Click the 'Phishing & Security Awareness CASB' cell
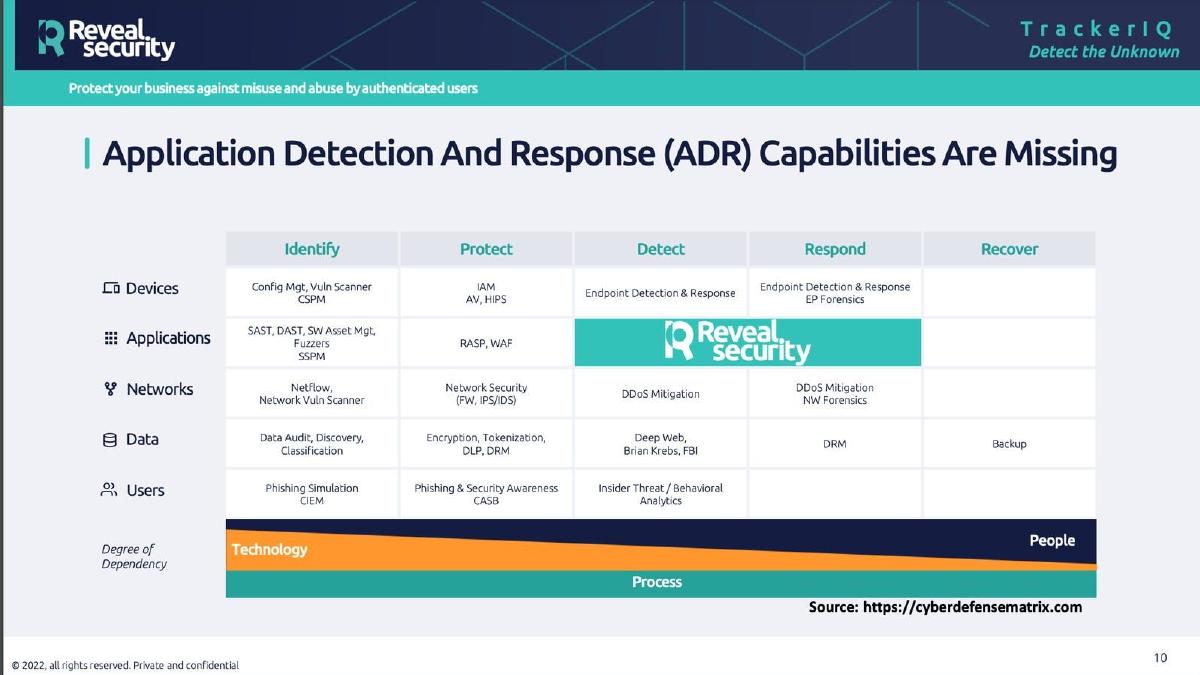This screenshot has width=1200, height=675. tap(486, 494)
